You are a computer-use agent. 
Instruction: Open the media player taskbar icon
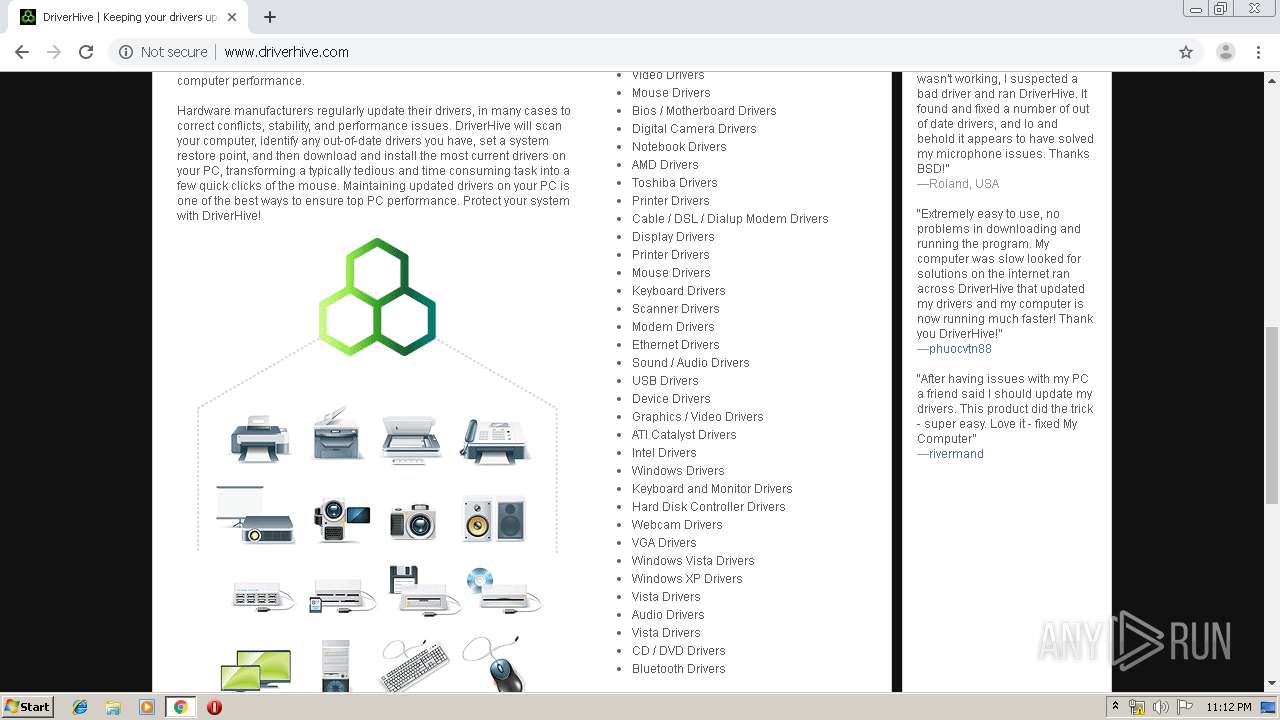click(147, 707)
